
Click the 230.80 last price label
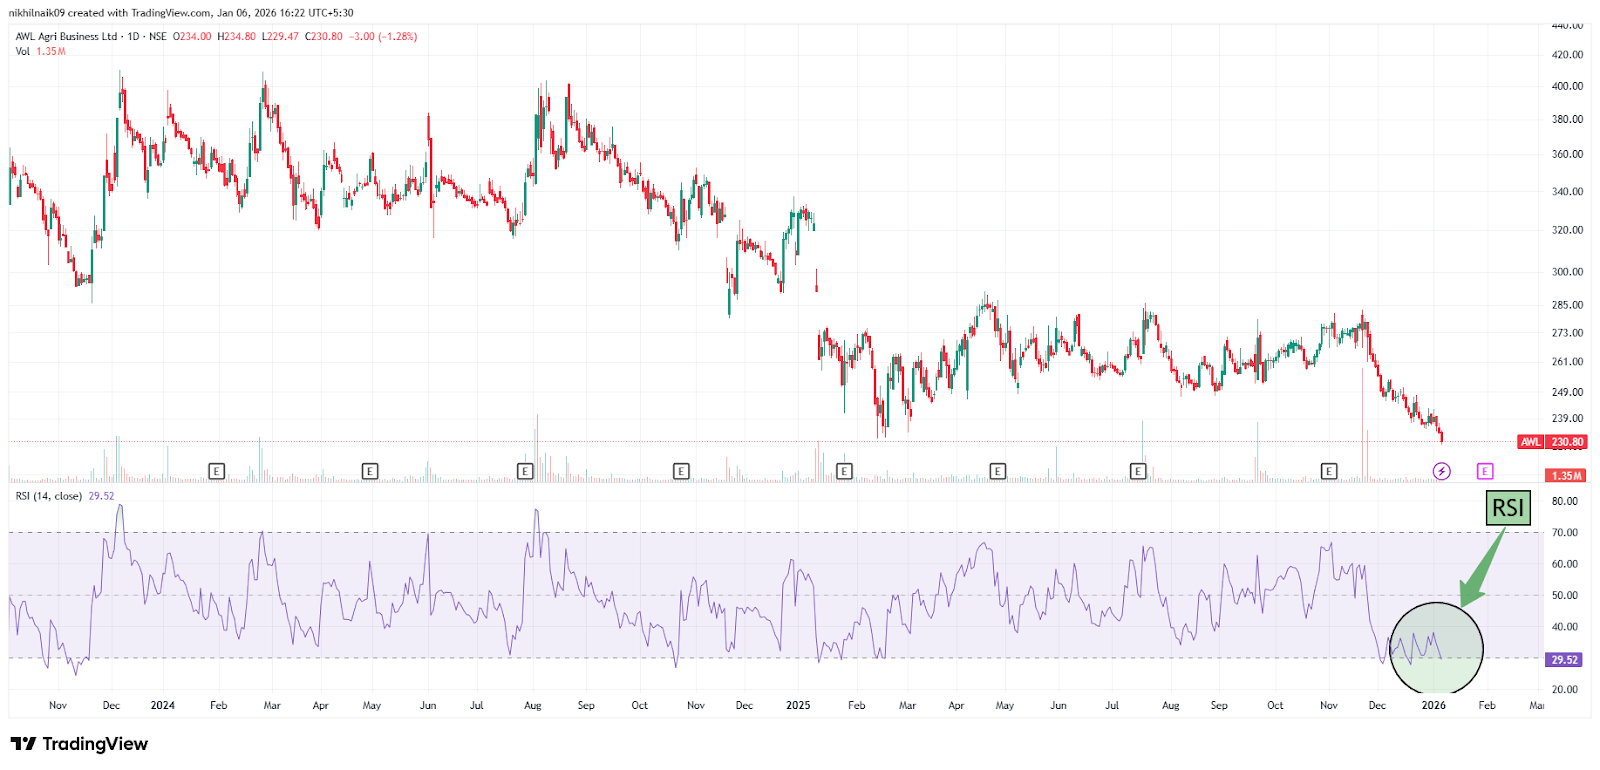point(1567,442)
